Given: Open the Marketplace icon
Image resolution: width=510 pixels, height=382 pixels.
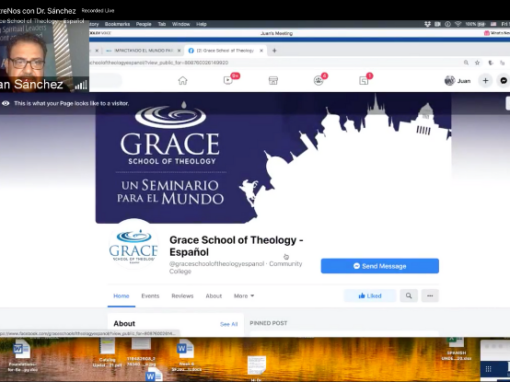Looking at the screenshot, I should click(x=273, y=81).
